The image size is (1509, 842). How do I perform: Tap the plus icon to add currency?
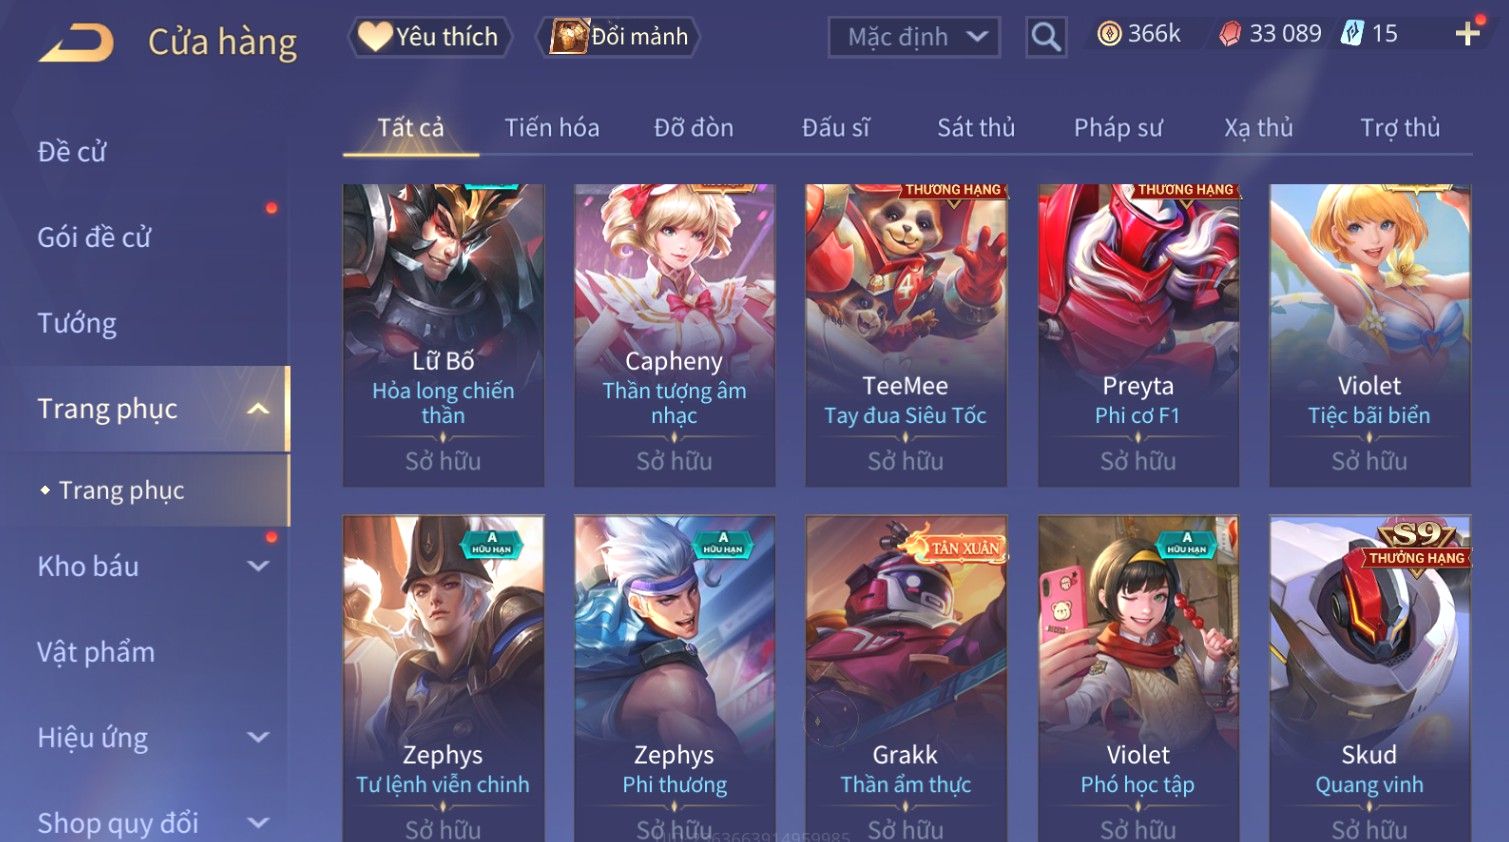[x=1467, y=34]
